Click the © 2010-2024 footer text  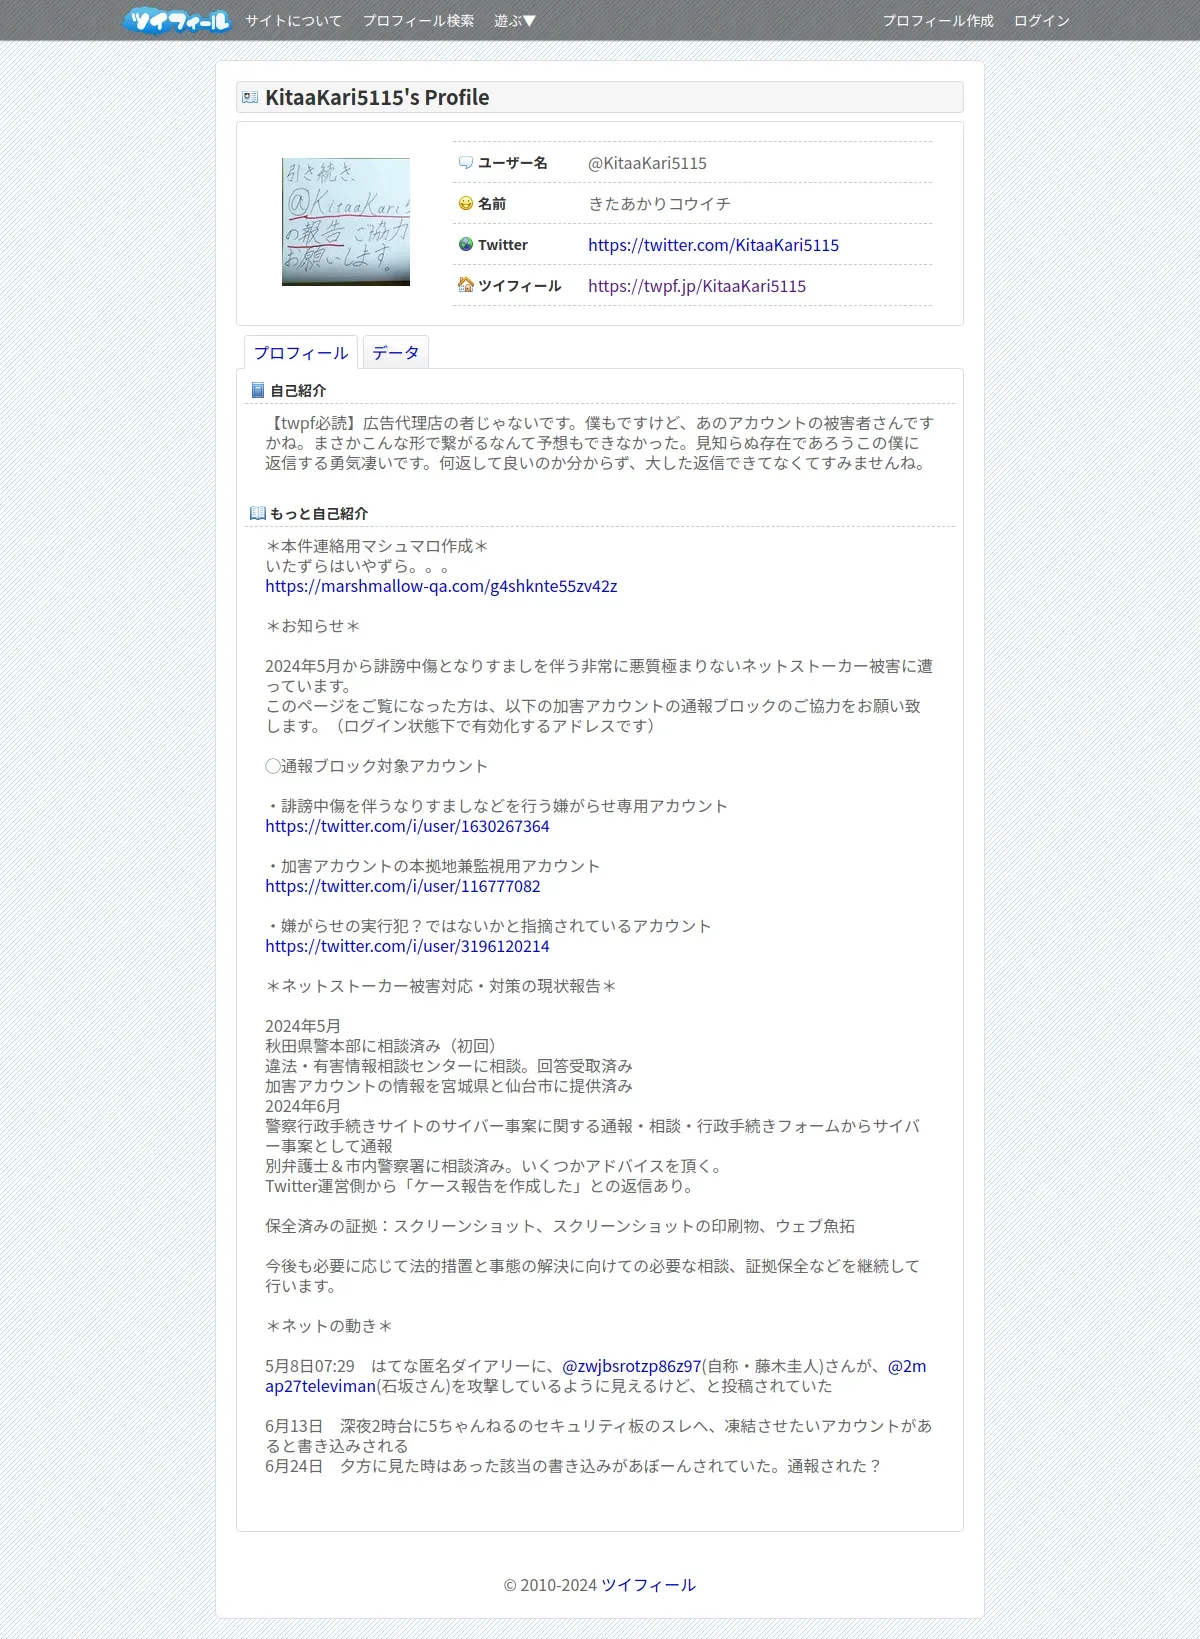tap(550, 1585)
